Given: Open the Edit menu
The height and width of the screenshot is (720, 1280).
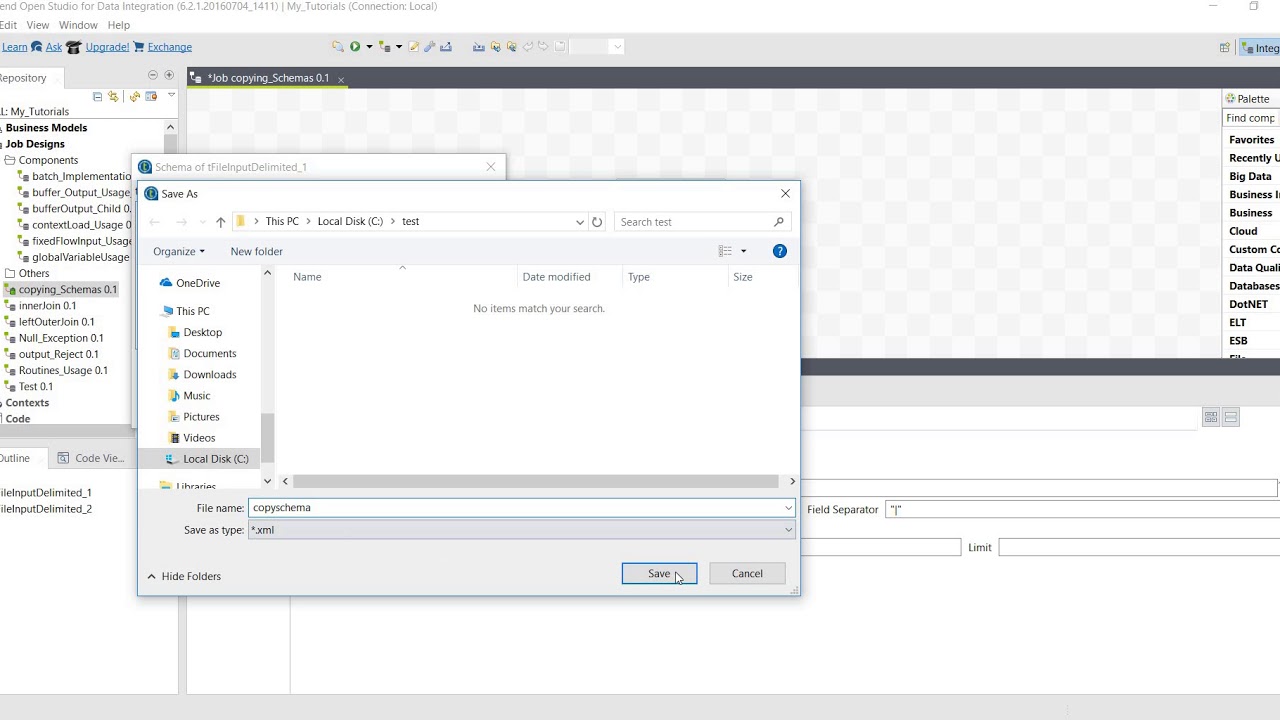Looking at the screenshot, I should coord(7,25).
